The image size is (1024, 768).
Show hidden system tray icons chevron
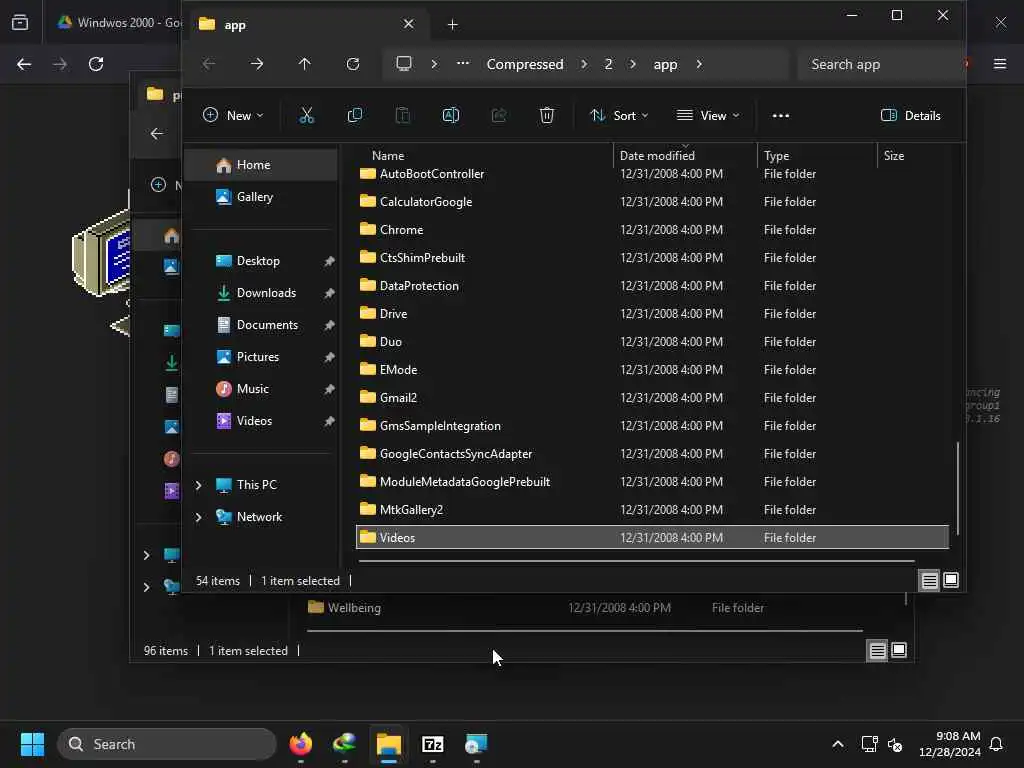[x=838, y=744]
